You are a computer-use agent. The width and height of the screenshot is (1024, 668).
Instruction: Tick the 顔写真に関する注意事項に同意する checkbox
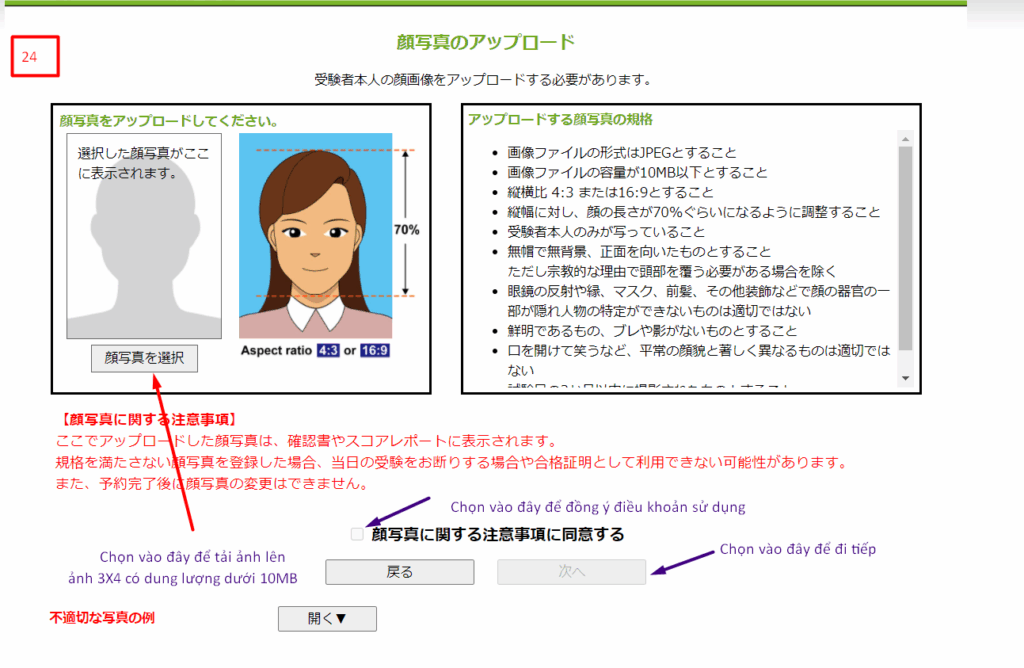358,534
